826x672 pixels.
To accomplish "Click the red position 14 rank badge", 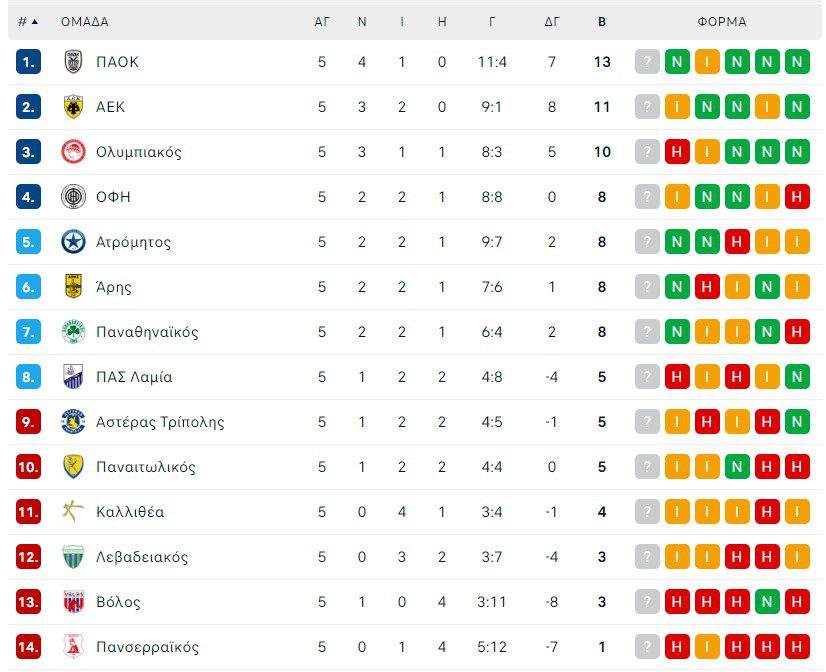I will tap(28, 647).
